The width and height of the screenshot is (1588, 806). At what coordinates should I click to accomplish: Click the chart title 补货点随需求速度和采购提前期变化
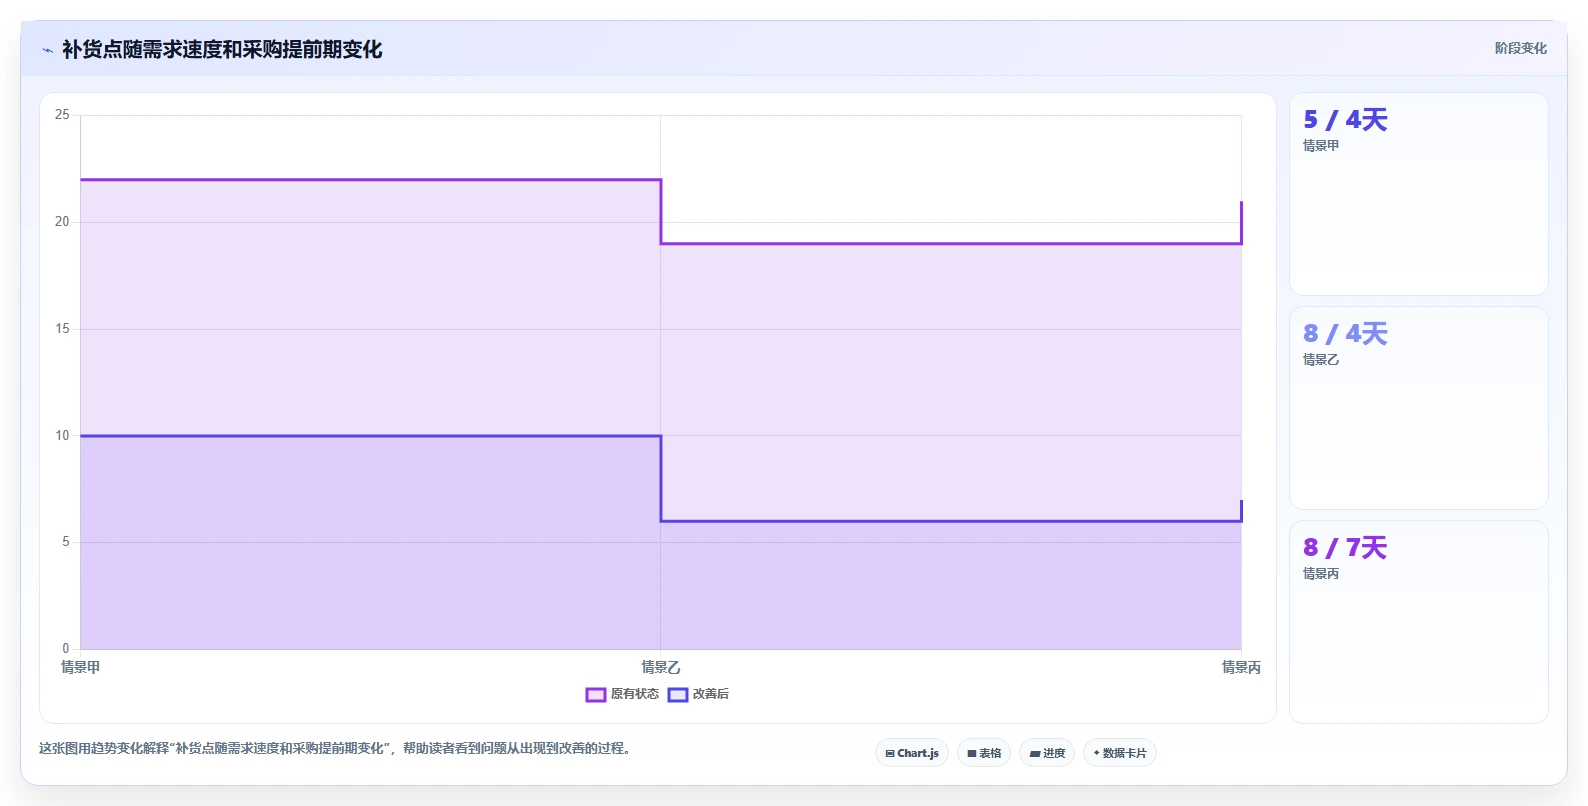click(222, 49)
